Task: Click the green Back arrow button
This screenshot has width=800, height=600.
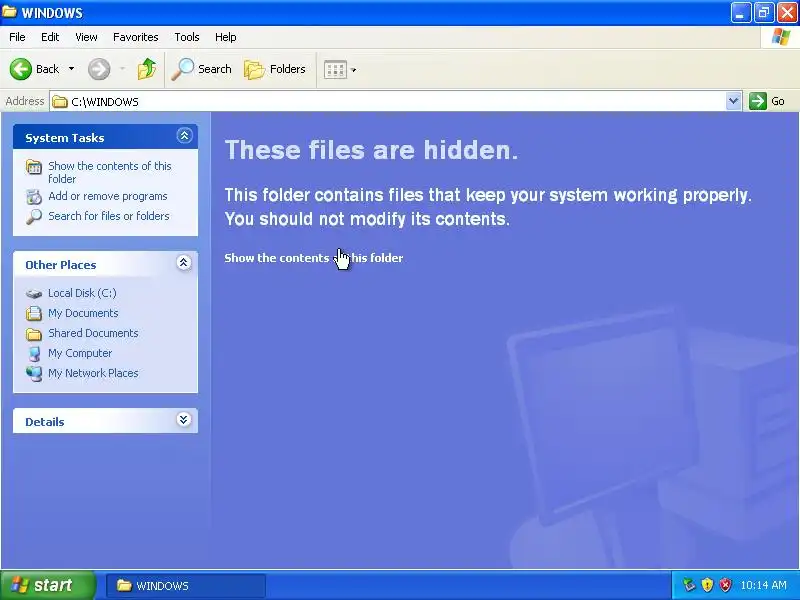Action: click(x=21, y=69)
